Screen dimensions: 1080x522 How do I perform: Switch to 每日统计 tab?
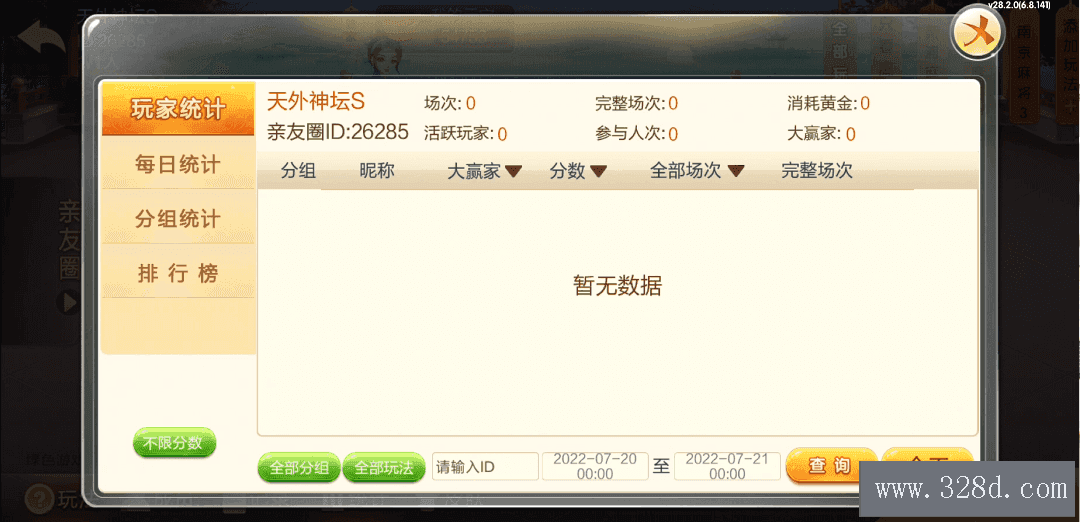click(178, 164)
